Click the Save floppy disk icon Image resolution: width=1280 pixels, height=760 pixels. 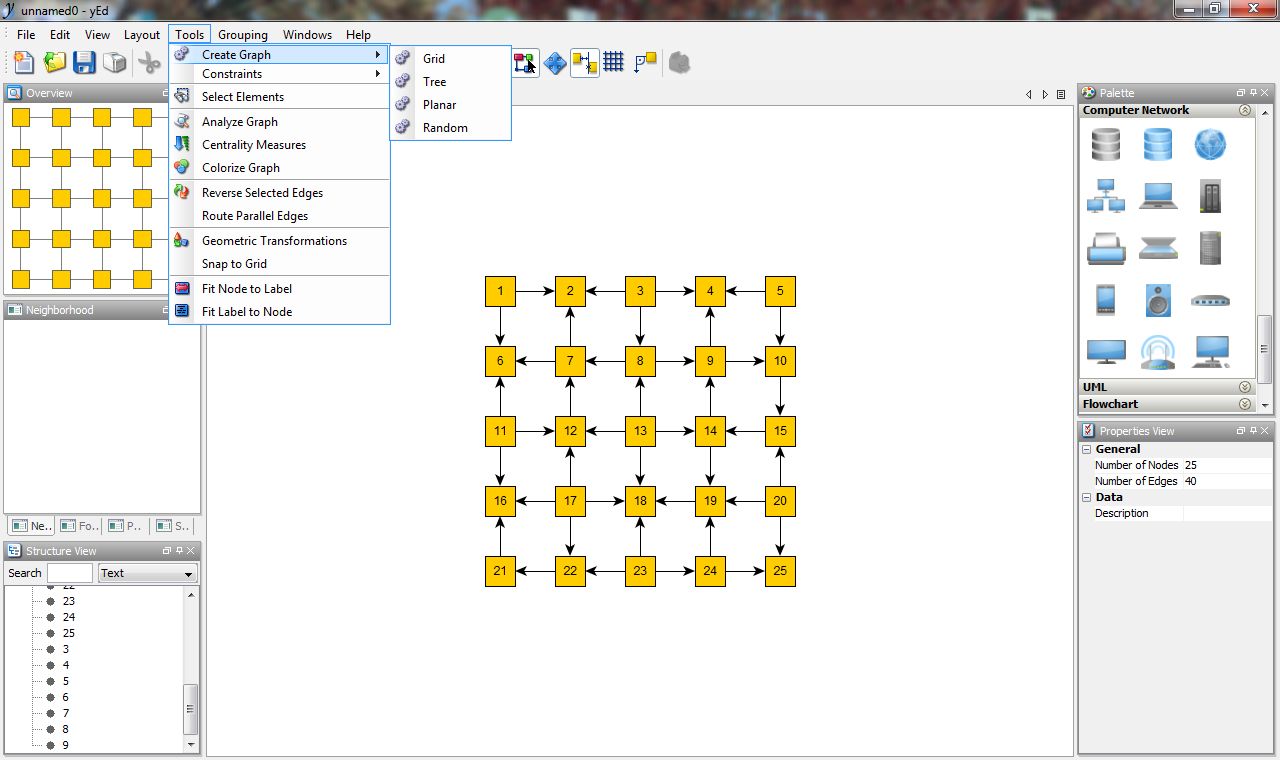click(x=84, y=62)
